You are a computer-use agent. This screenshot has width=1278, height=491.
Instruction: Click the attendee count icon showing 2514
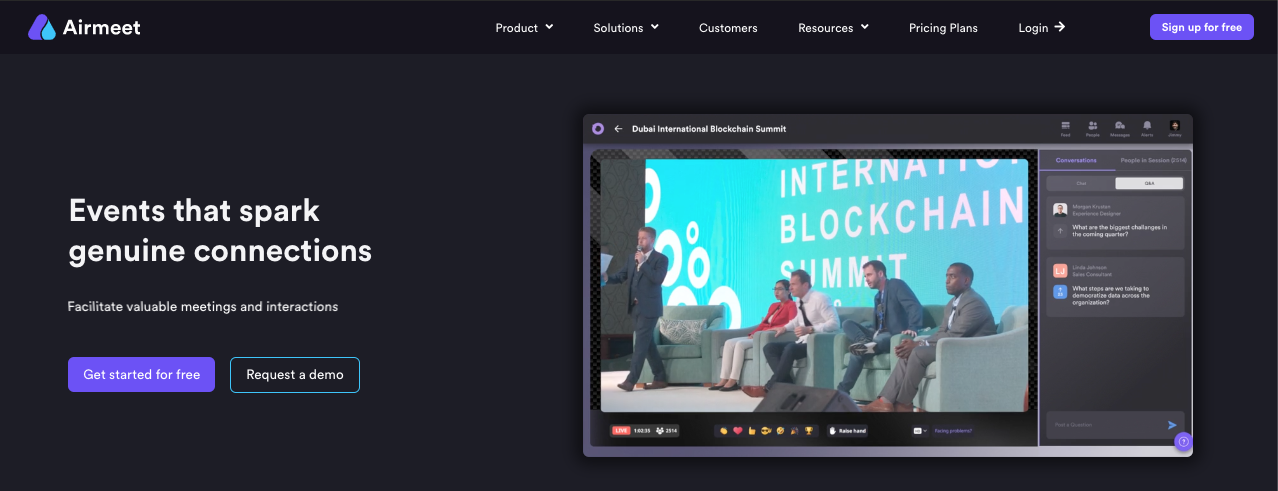660,431
